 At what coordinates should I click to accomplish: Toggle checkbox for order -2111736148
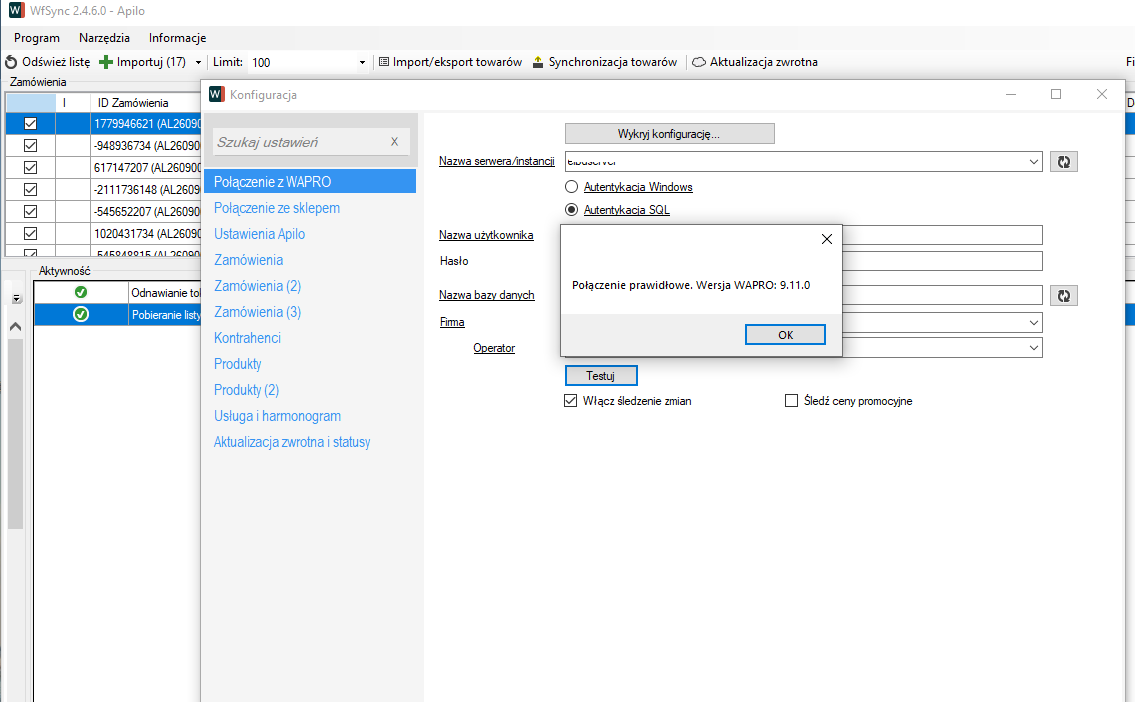(x=30, y=190)
